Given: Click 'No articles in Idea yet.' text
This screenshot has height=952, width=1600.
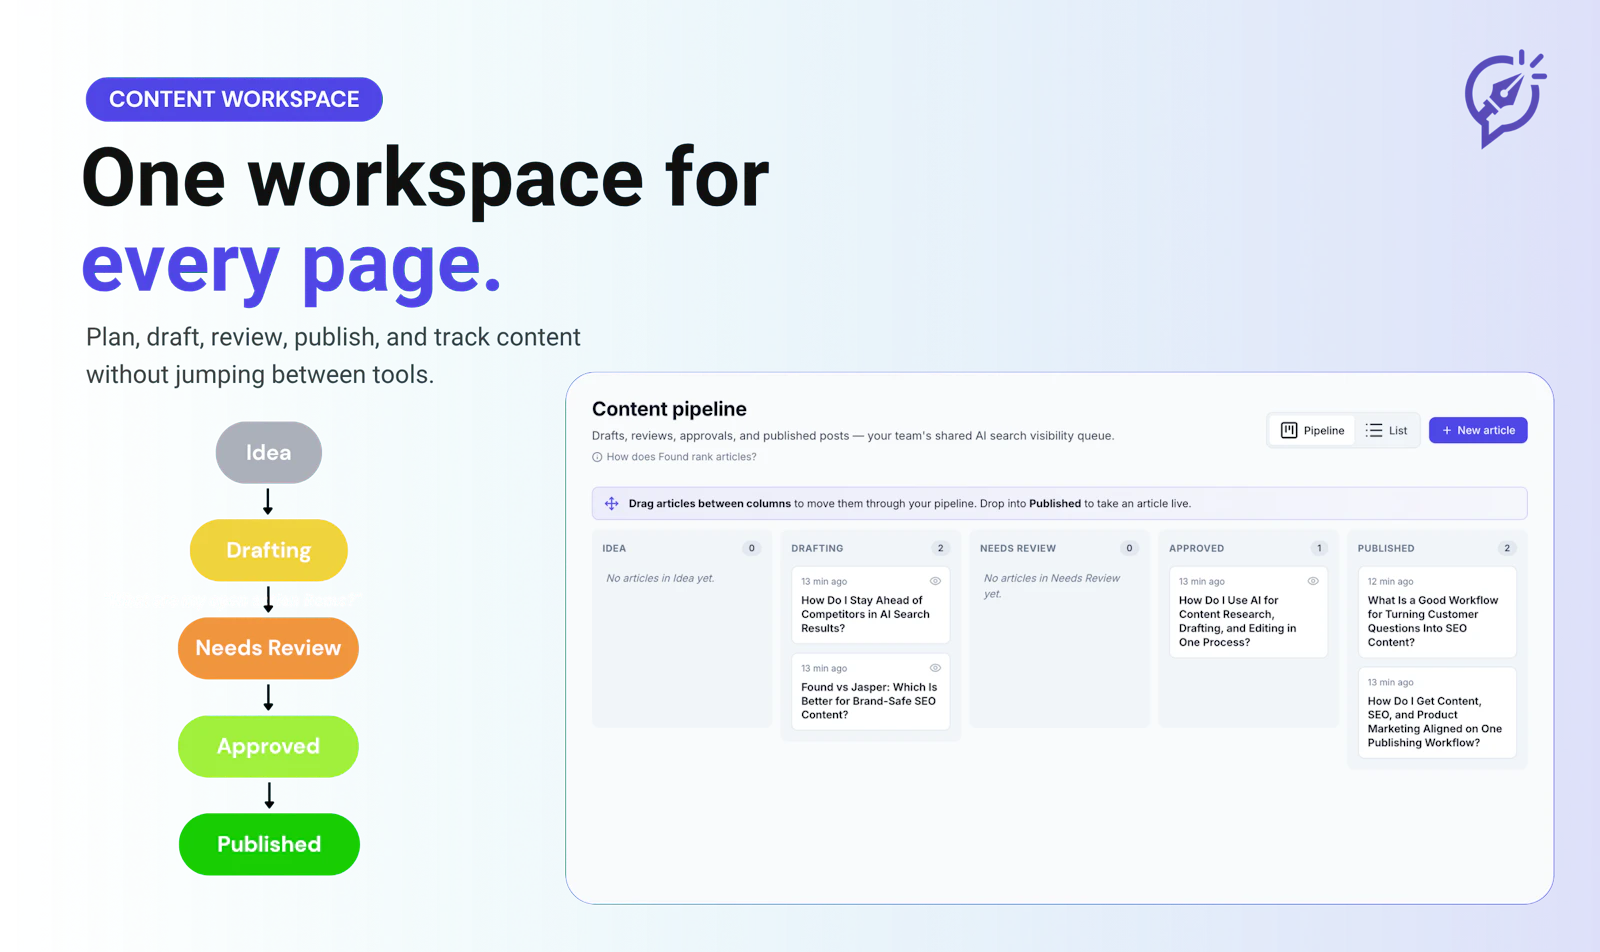Looking at the screenshot, I should 660,578.
